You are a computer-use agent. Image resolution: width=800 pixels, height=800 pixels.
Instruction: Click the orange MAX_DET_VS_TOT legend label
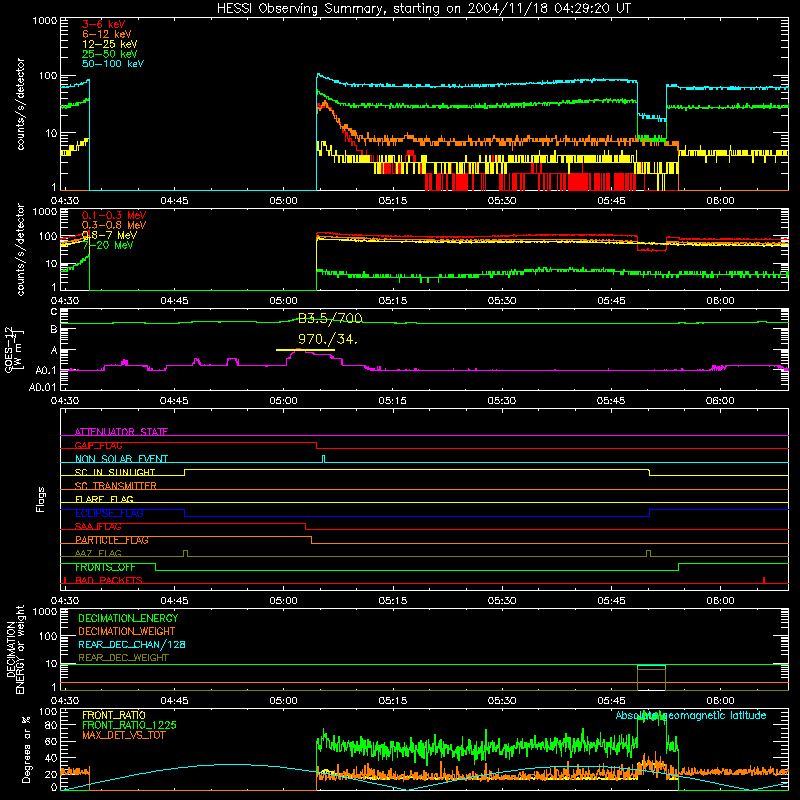coord(123,735)
